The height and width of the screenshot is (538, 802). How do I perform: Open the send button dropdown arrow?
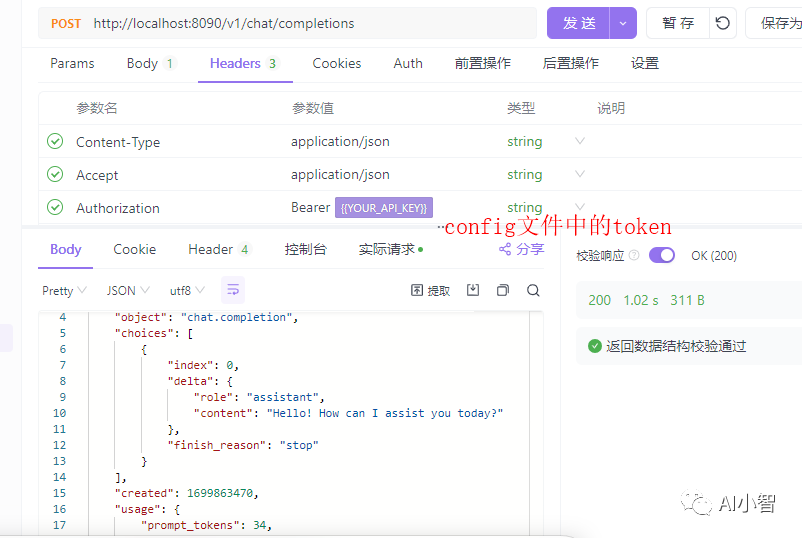623,23
